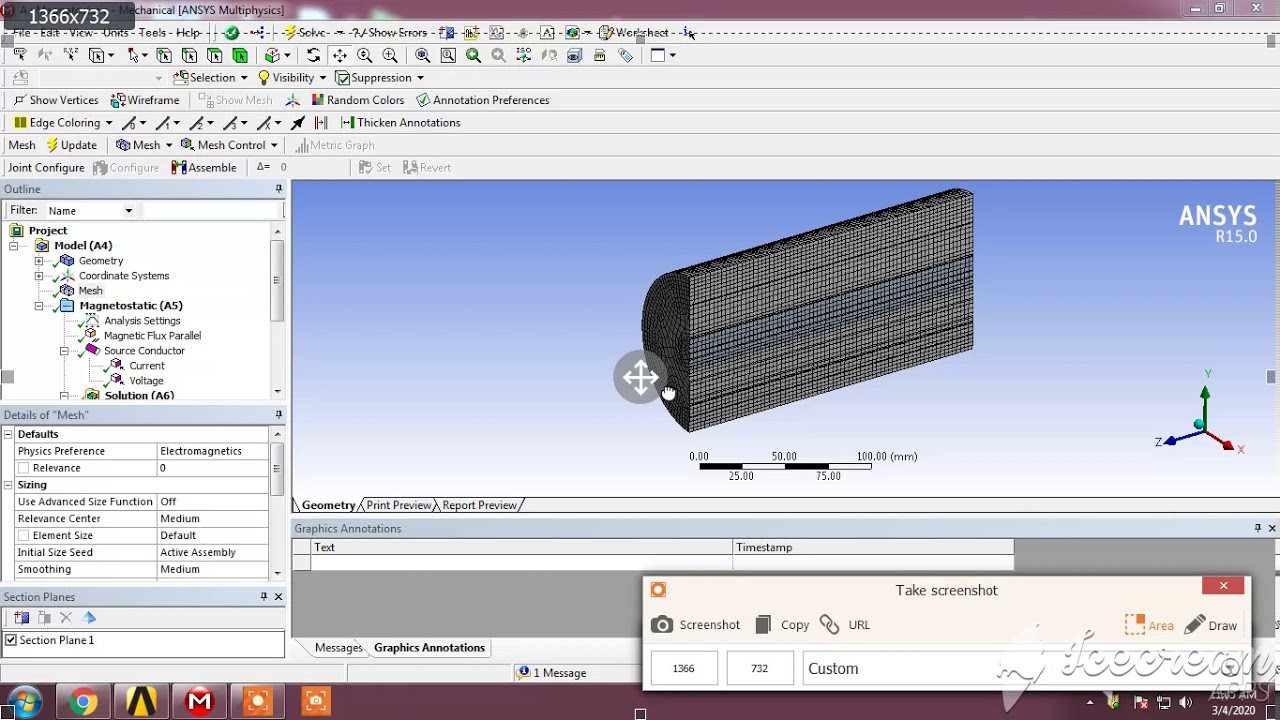Check the Element Size row checkbox
This screenshot has height=720, width=1280.
point(23,536)
